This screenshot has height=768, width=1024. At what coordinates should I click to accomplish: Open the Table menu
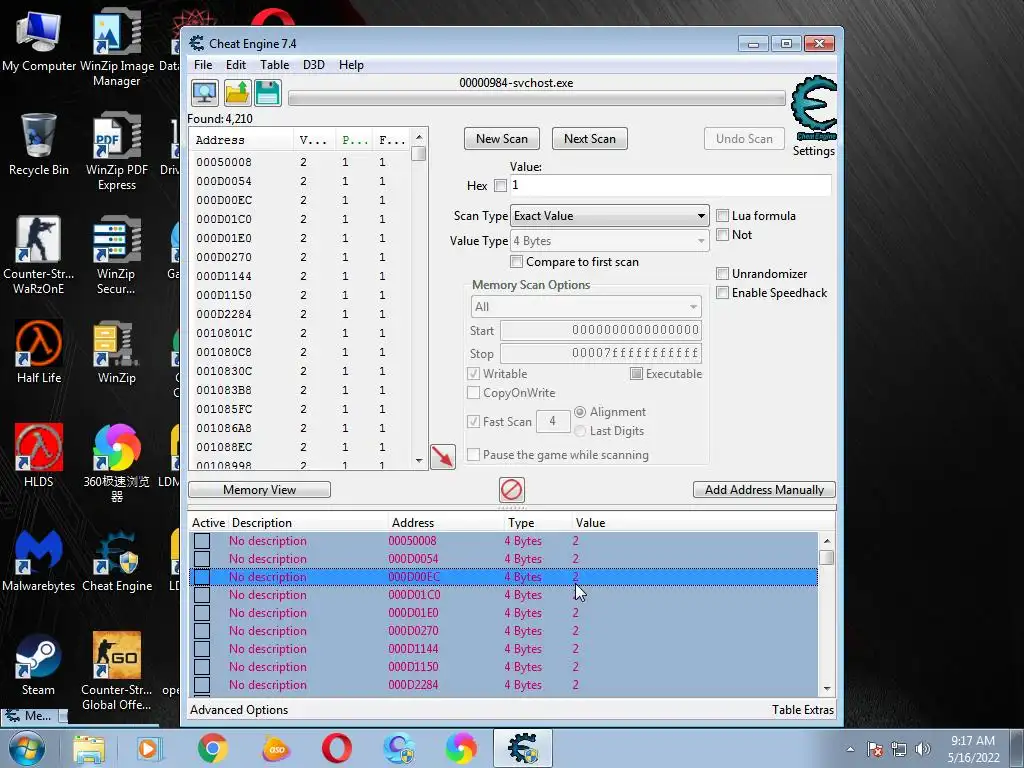[274, 65]
